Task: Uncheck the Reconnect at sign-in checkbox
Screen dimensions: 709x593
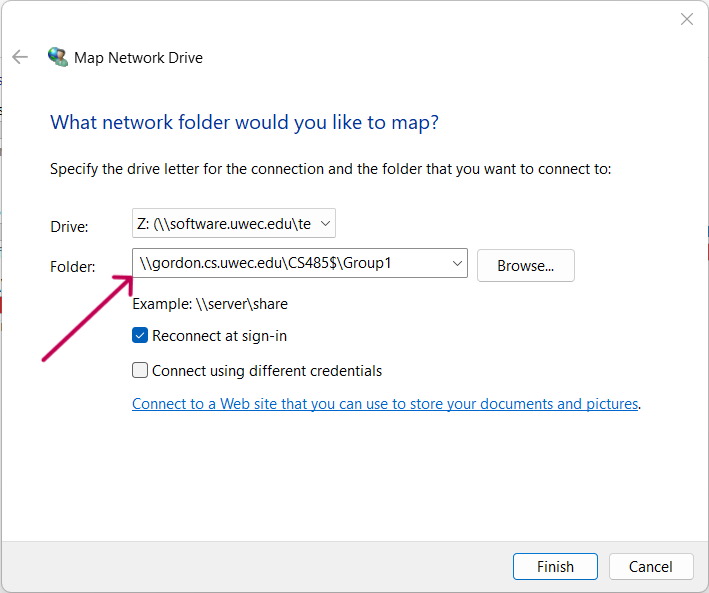Action: pos(140,336)
